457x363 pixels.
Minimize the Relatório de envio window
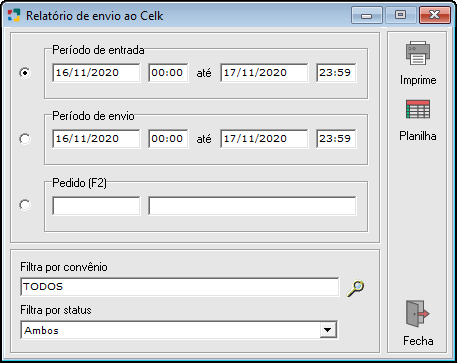[x=367, y=15]
